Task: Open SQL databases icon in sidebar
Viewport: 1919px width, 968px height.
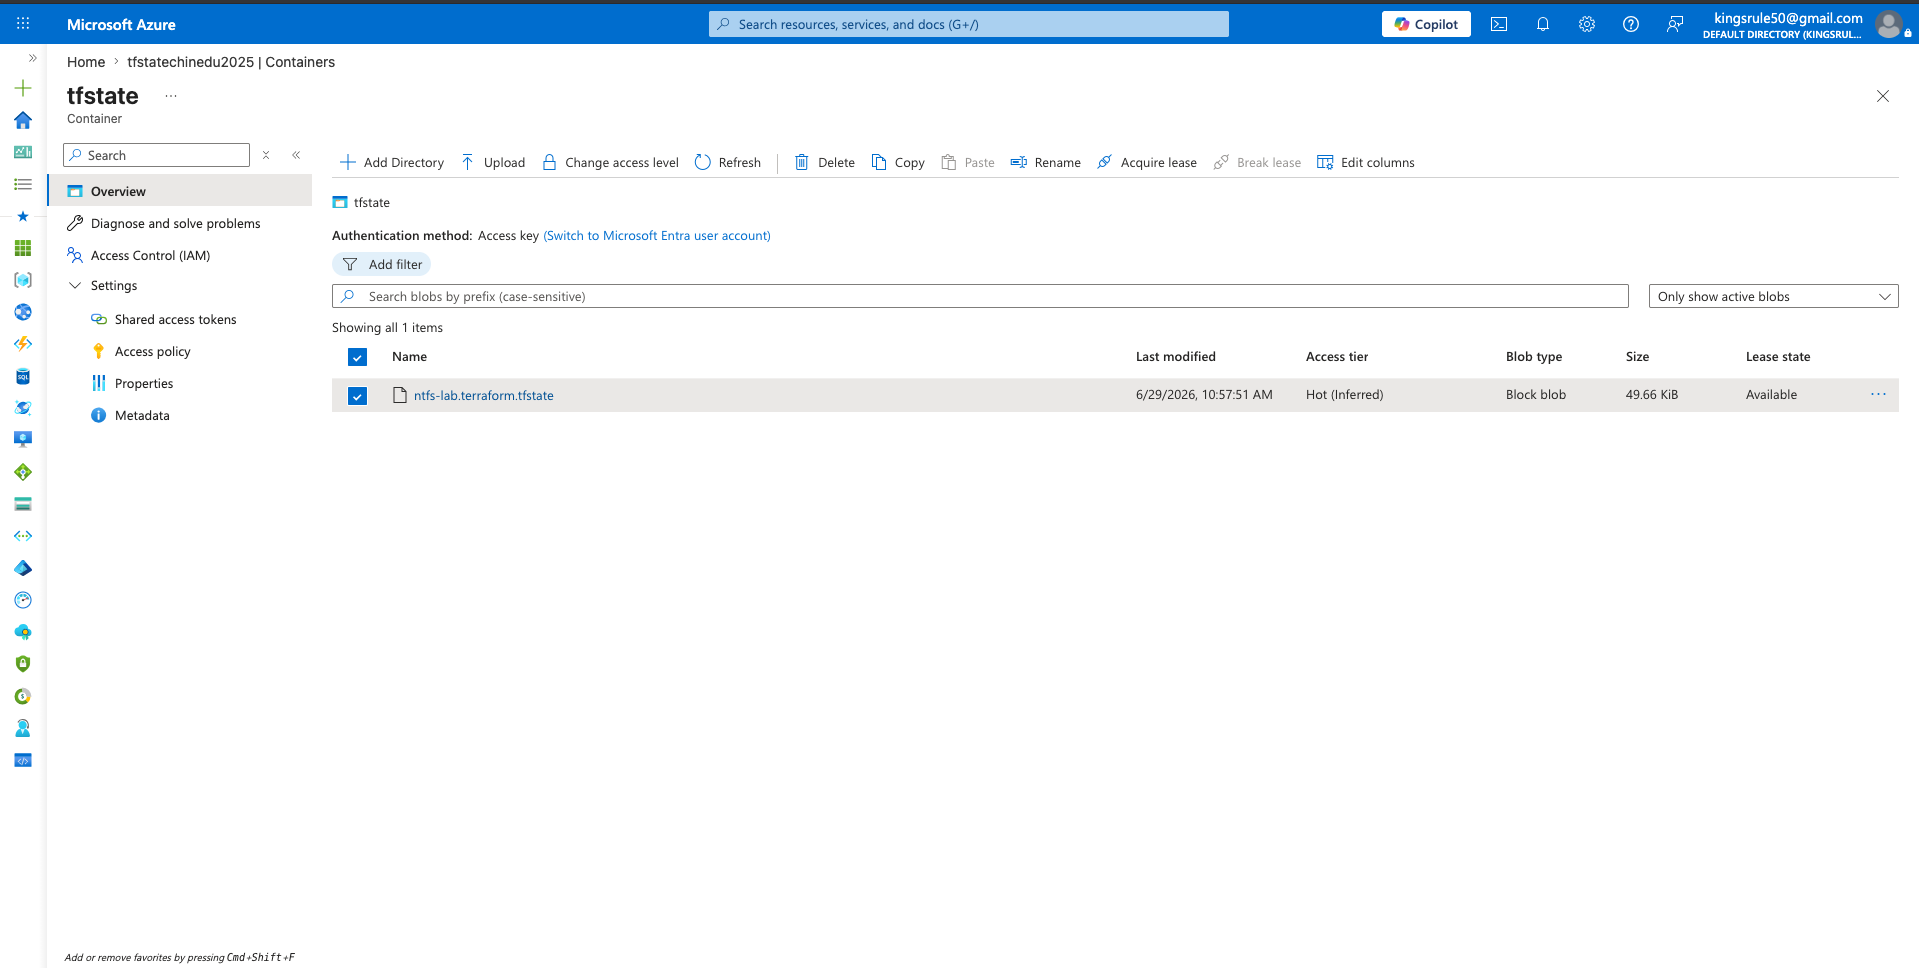Action: 23,376
